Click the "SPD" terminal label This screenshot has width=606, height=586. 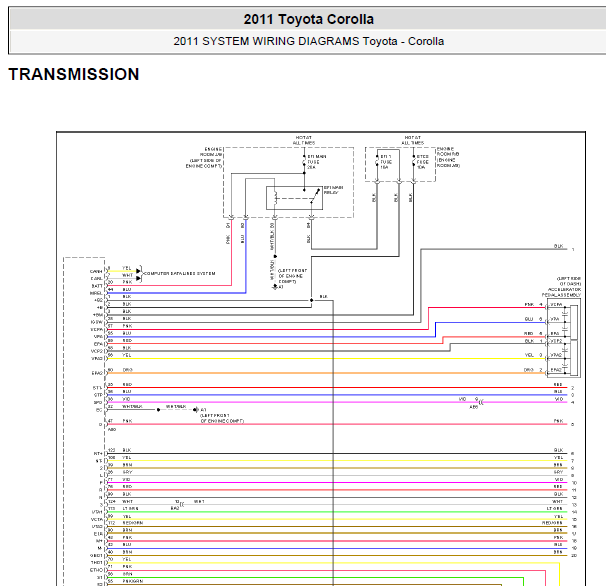[98, 402]
